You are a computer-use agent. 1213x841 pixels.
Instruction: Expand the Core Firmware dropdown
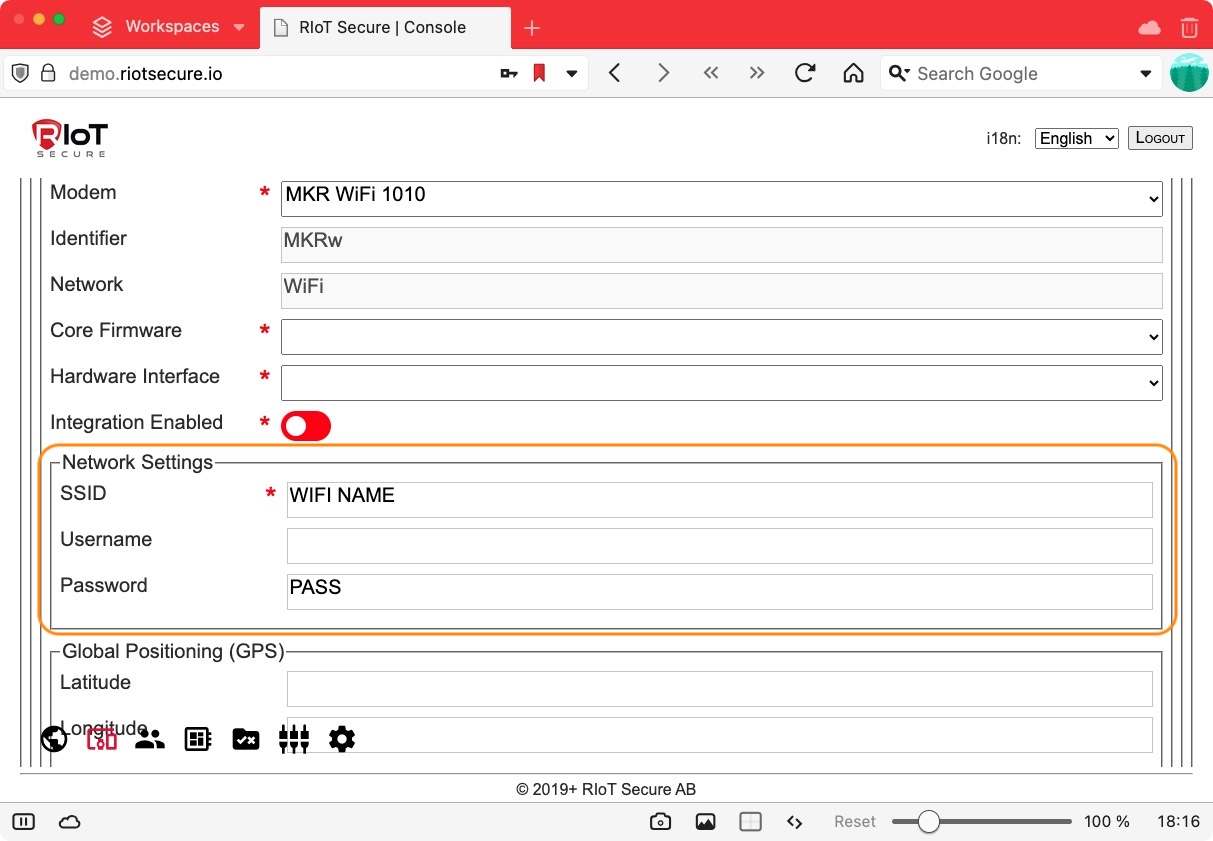pyautogui.click(x=721, y=337)
